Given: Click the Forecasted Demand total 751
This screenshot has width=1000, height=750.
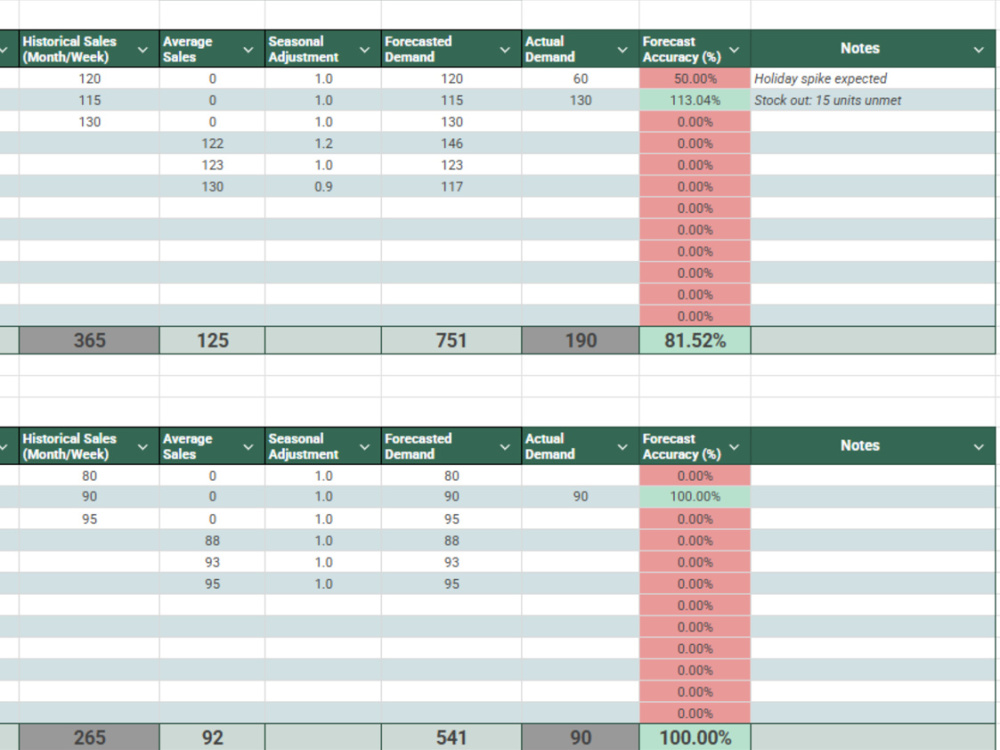Looking at the screenshot, I should (x=452, y=341).
